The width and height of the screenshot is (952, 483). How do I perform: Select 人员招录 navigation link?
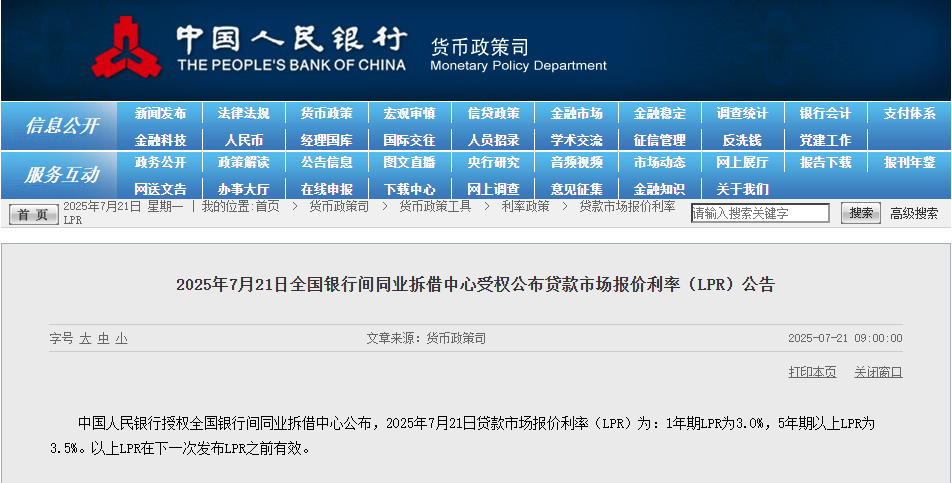click(x=494, y=140)
